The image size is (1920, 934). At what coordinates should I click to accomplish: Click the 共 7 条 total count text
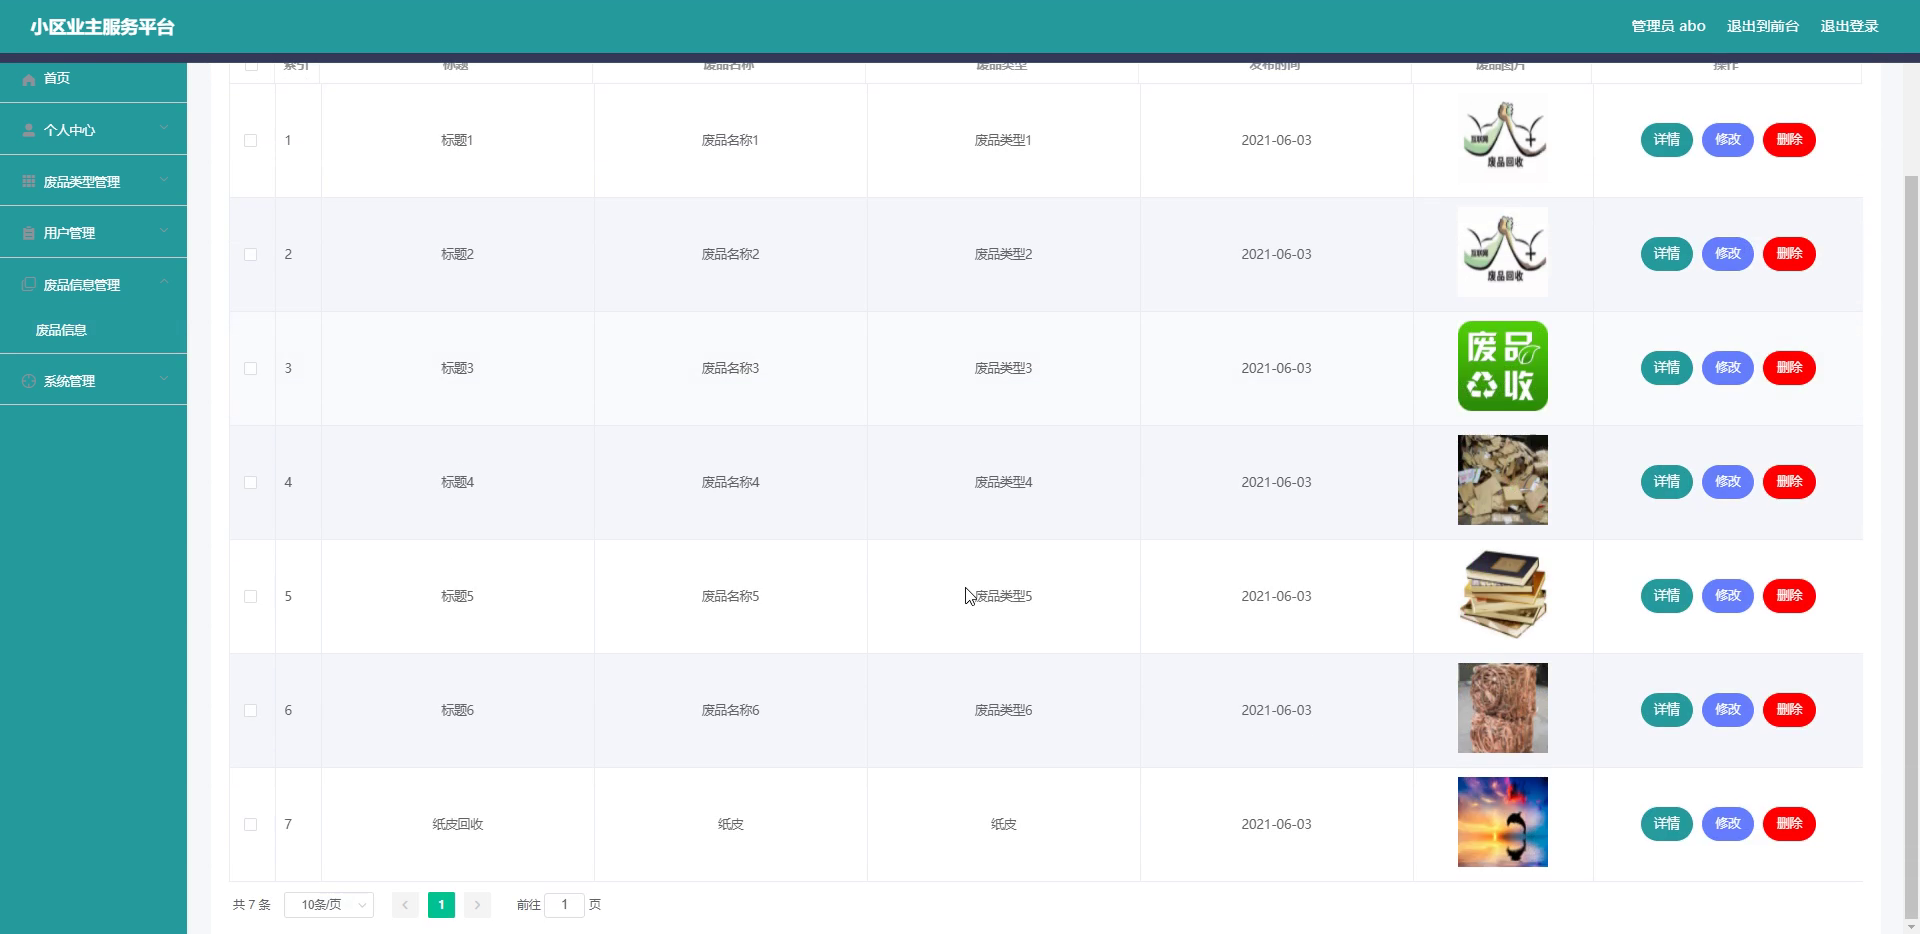[x=251, y=905]
